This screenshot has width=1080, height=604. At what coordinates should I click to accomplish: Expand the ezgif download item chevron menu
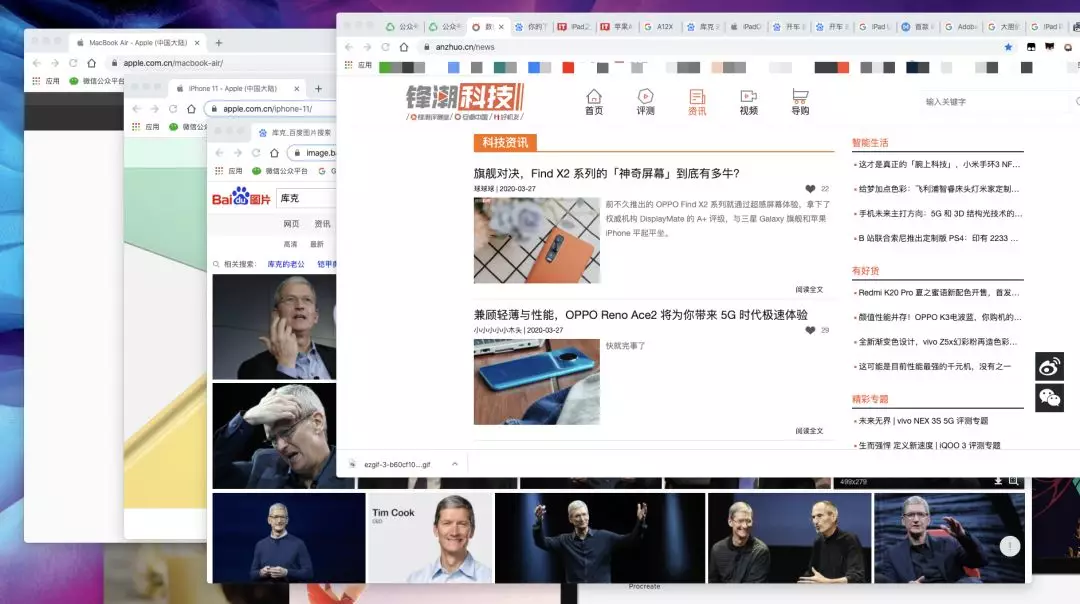pos(455,464)
